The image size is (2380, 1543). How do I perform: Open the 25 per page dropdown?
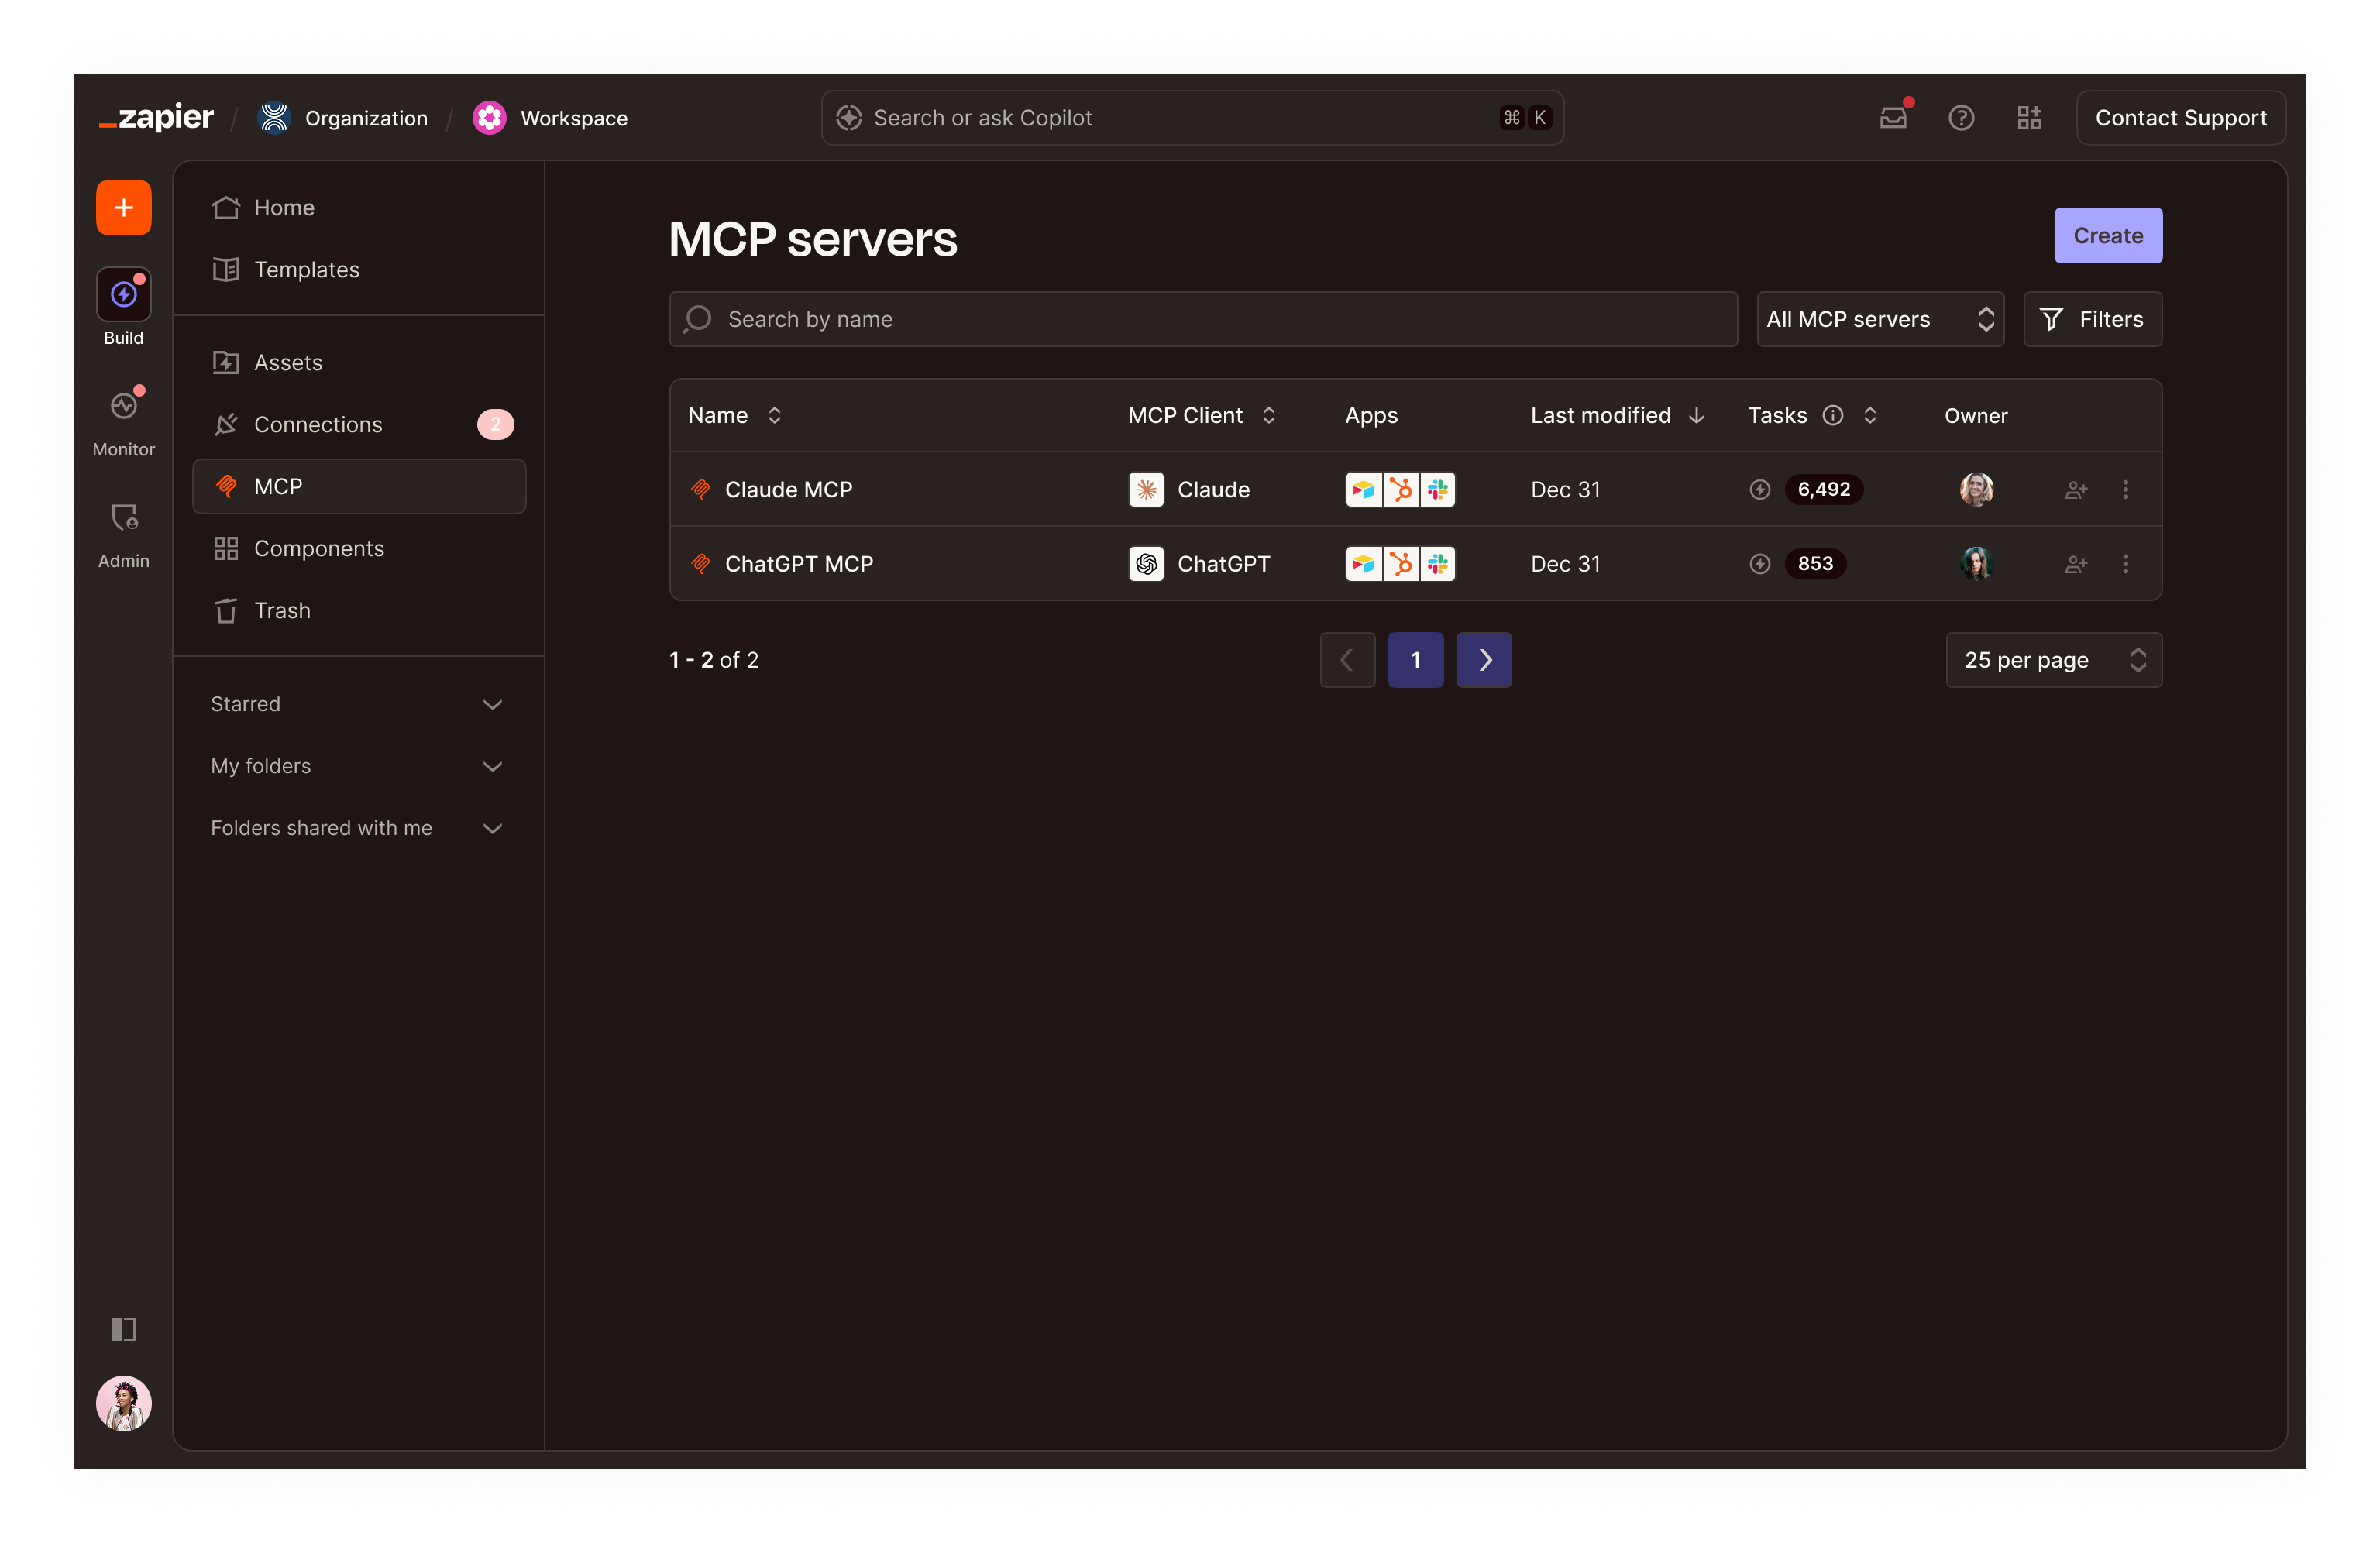[x=2053, y=659]
